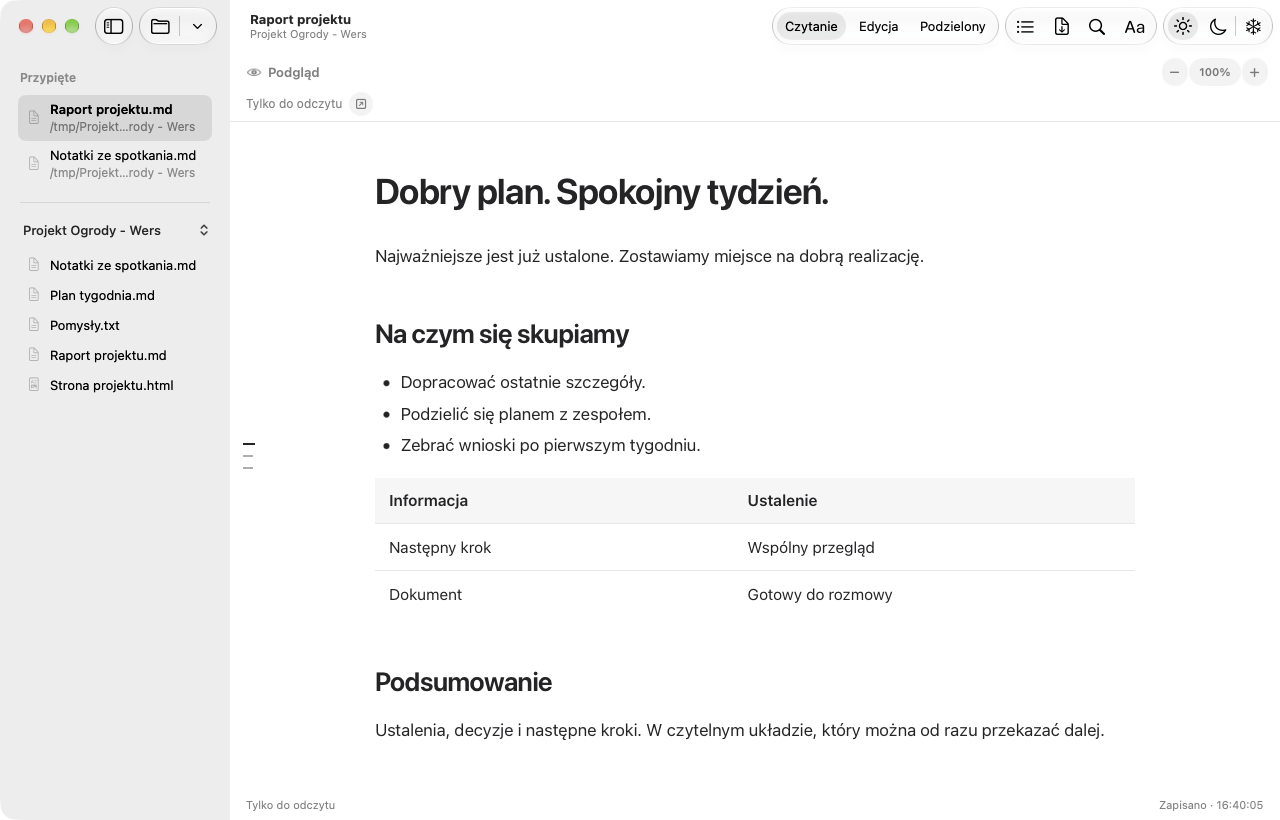This screenshot has width=1280, height=820.
Task: Enable the dark theme moon icon
Action: point(1218,27)
